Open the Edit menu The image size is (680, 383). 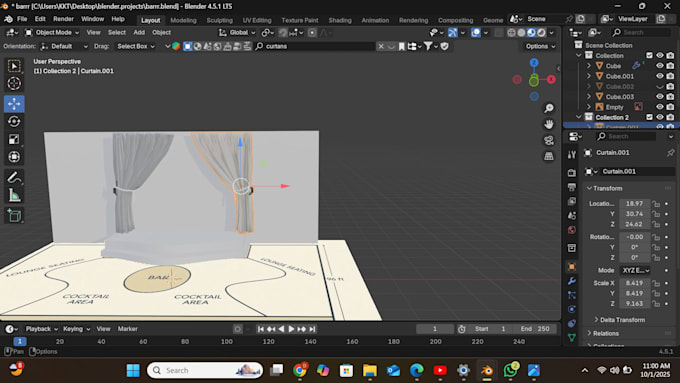(x=40, y=19)
